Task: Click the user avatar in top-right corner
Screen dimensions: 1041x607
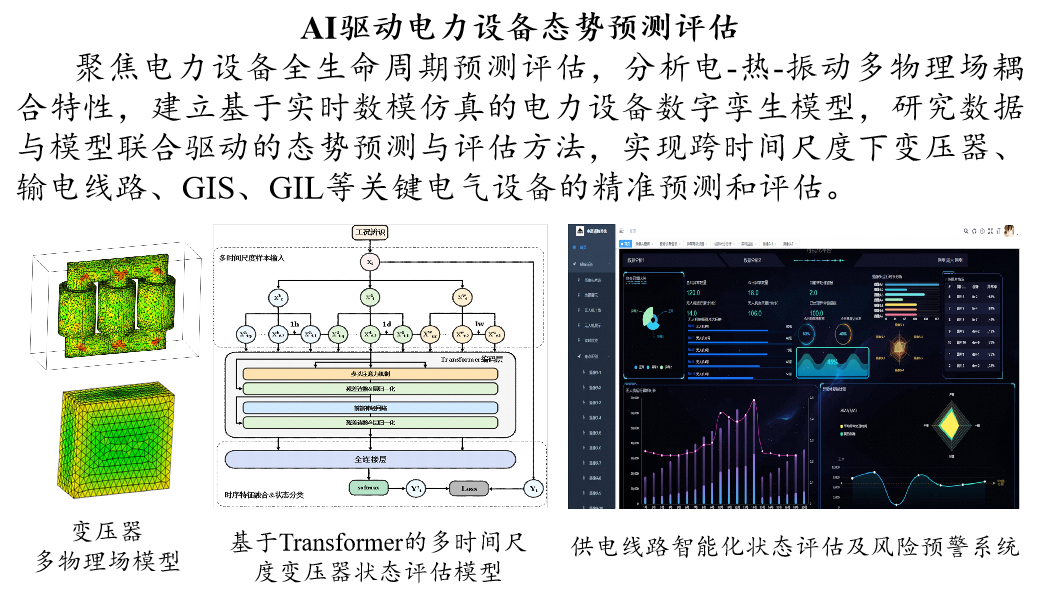Action: [1010, 231]
